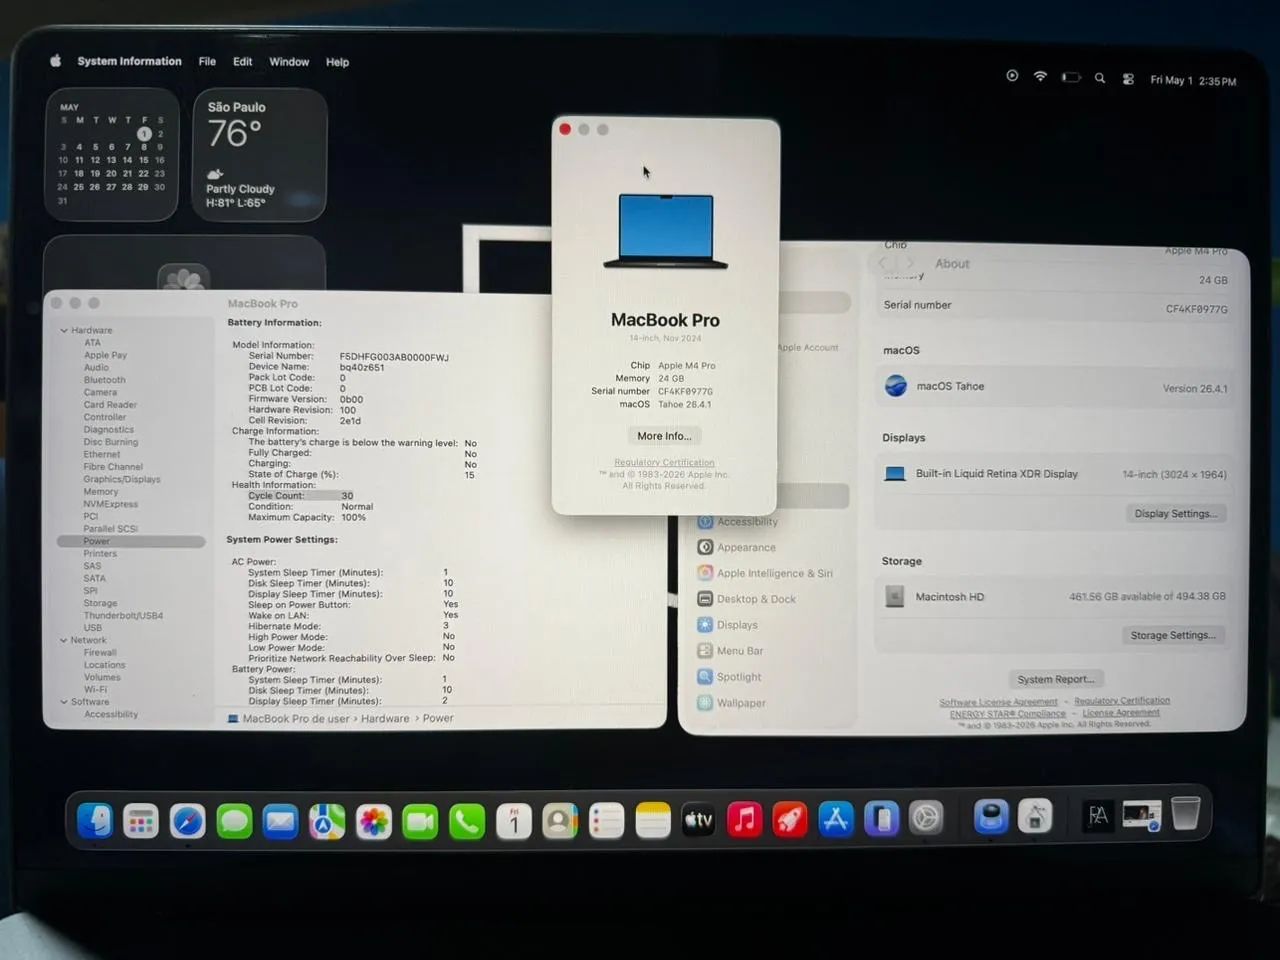The image size is (1280, 960).
Task: Launch FaceTime from the Dock
Action: pyautogui.click(x=420, y=821)
